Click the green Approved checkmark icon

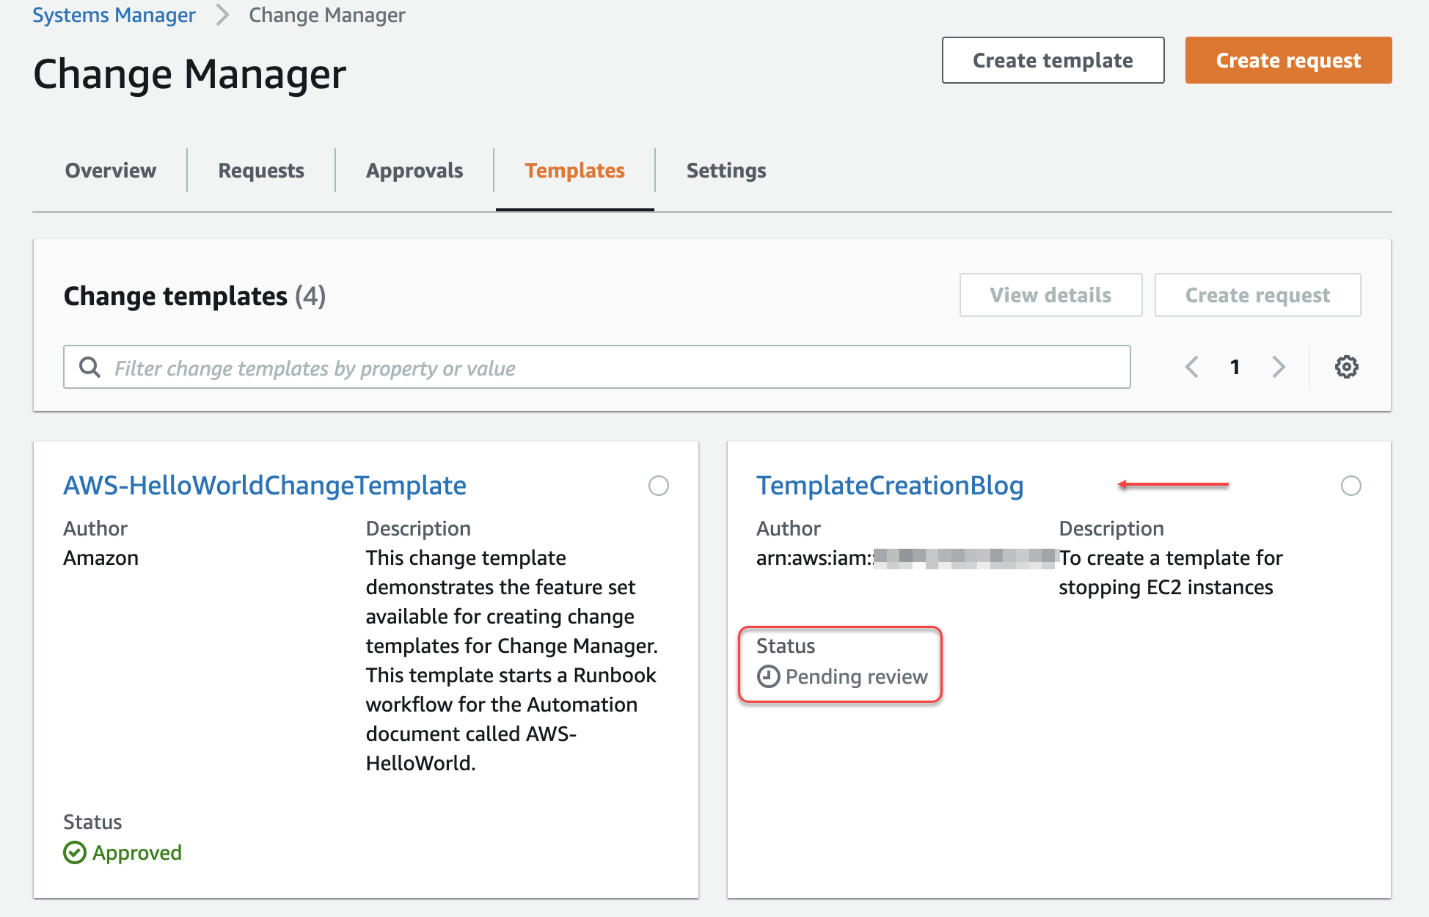[x=74, y=852]
